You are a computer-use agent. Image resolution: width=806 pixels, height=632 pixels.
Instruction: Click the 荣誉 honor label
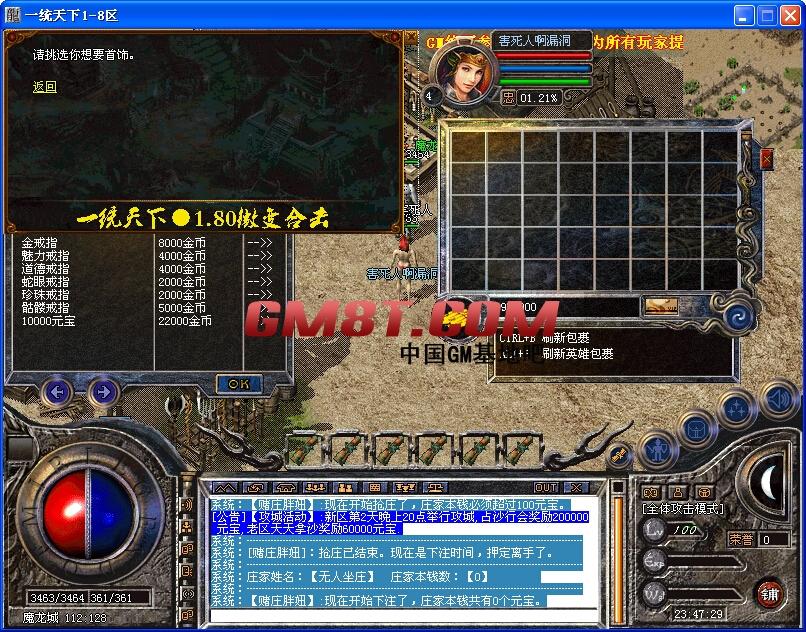[x=741, y=539]
